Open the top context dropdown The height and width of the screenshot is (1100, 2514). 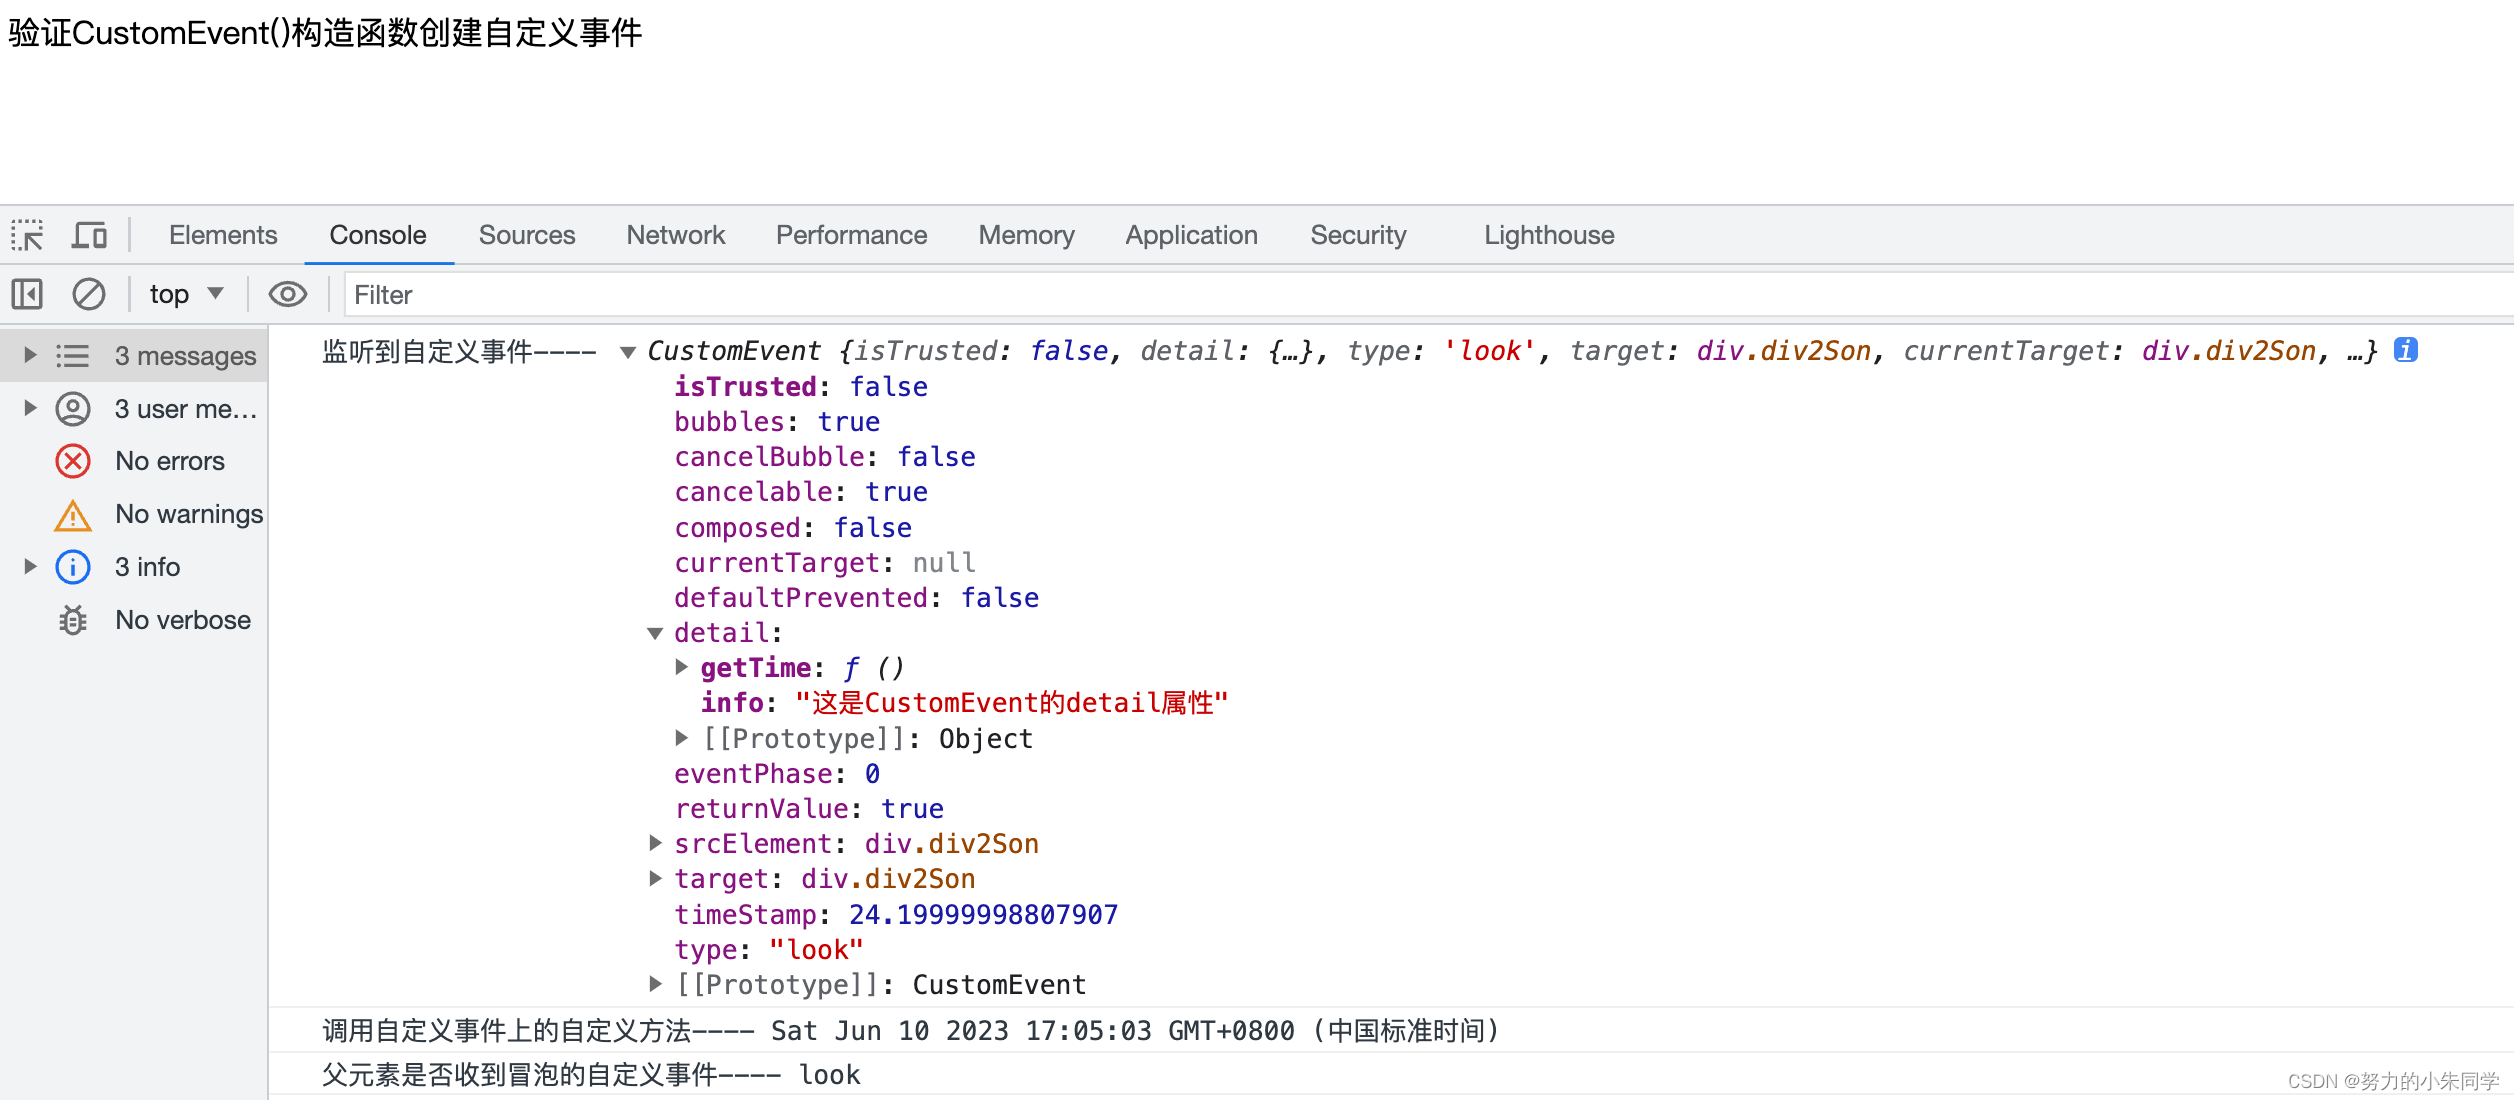coord(186,295)
